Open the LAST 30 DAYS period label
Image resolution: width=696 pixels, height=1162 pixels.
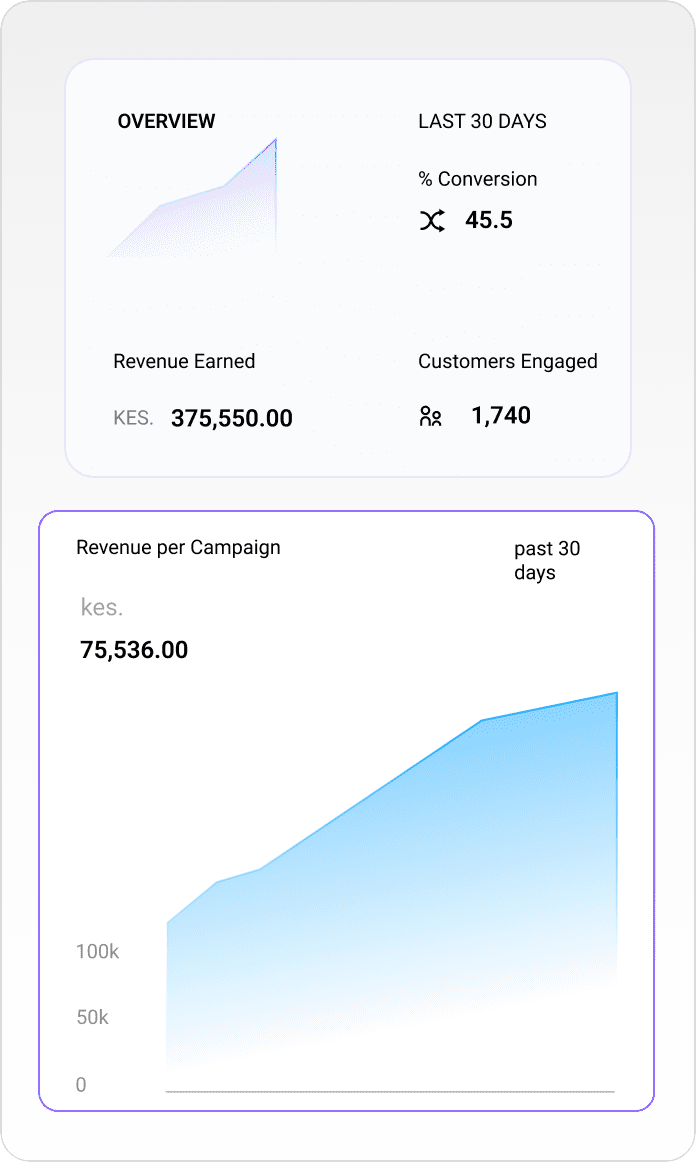482,121
